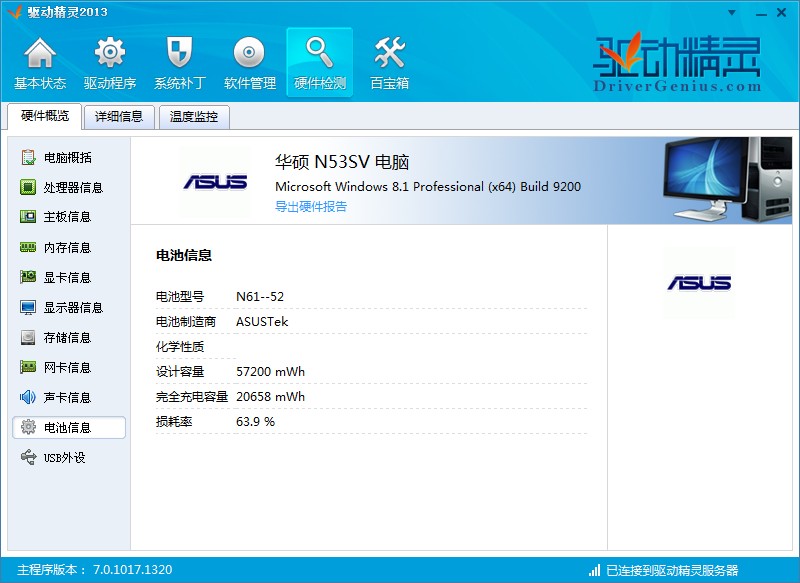Viewport: 800px width, 583px height.
Task: Switch to the 温度监控 tab
Action: tap(194, 117)
